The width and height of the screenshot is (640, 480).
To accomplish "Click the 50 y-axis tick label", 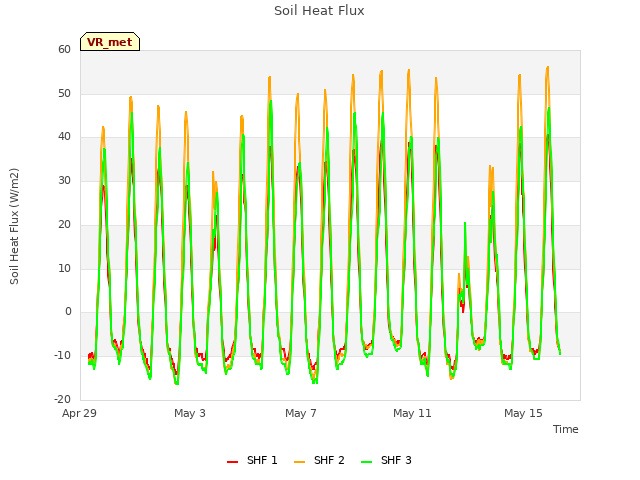I will (x=64, y=93).
